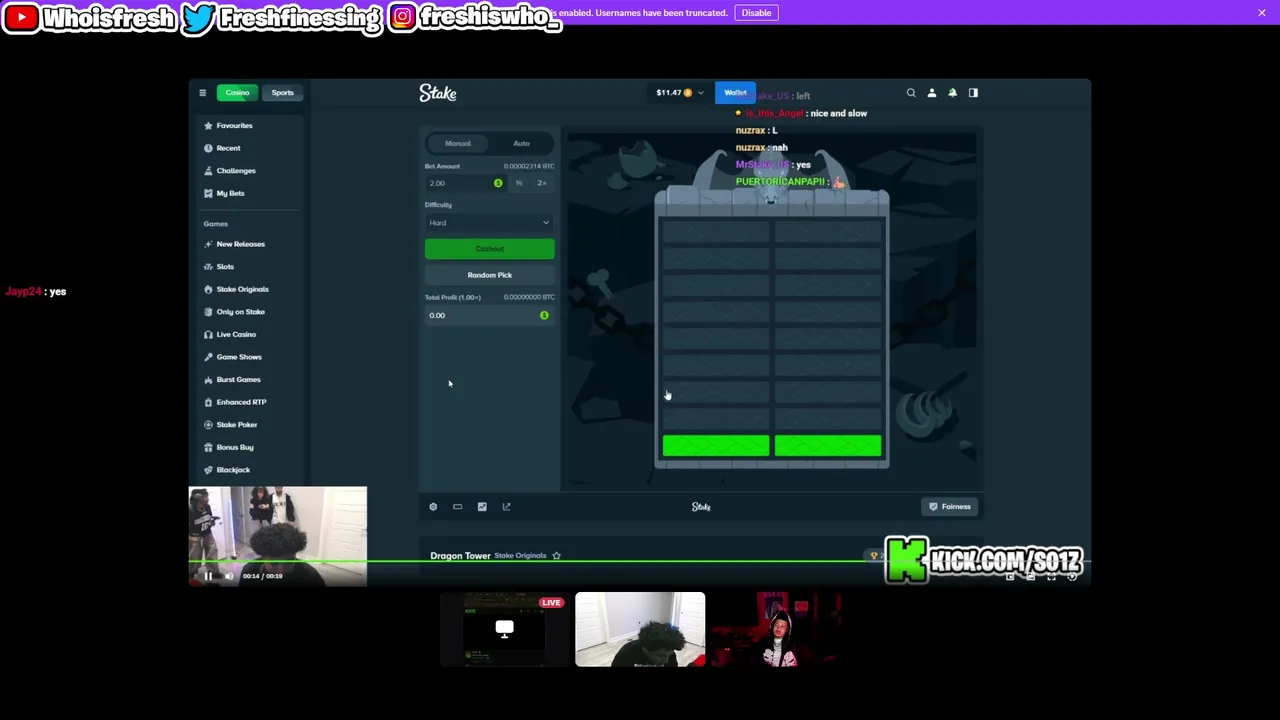
Task: Pick the left green tower tile
Action: [716, 446]
